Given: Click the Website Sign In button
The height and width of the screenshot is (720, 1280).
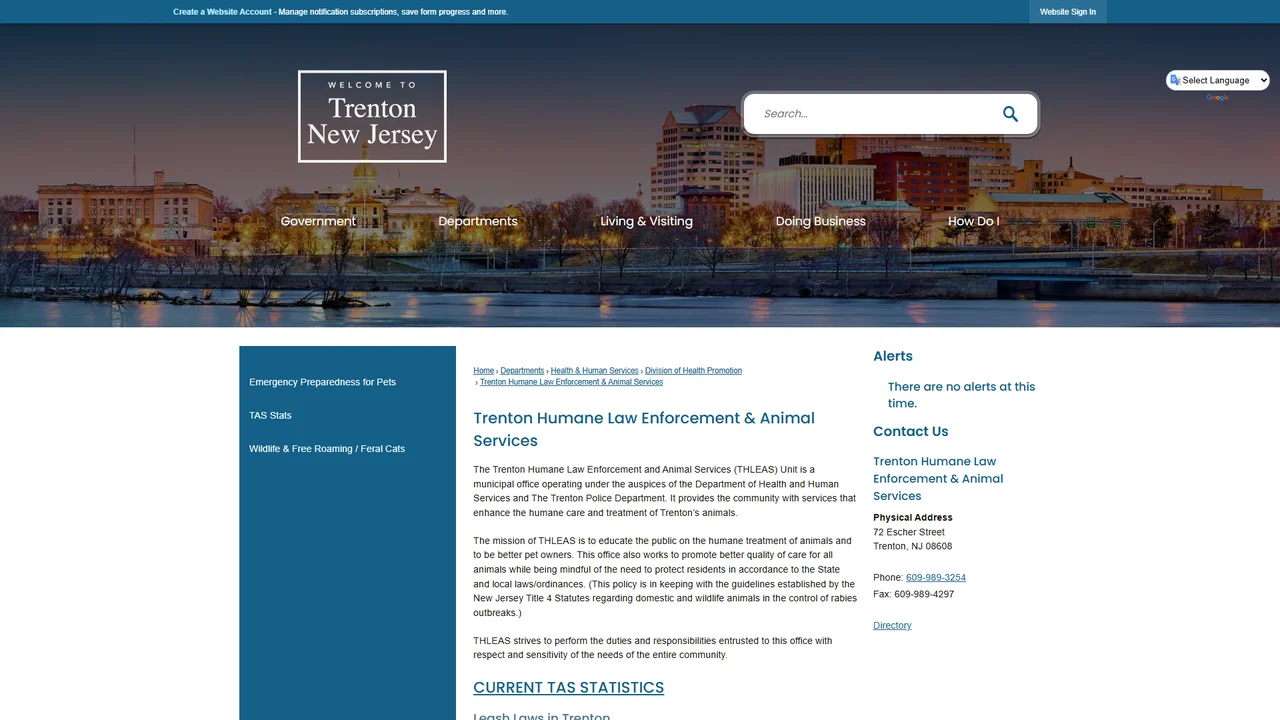Looking at the screenshot, I should pos(1068,12).
